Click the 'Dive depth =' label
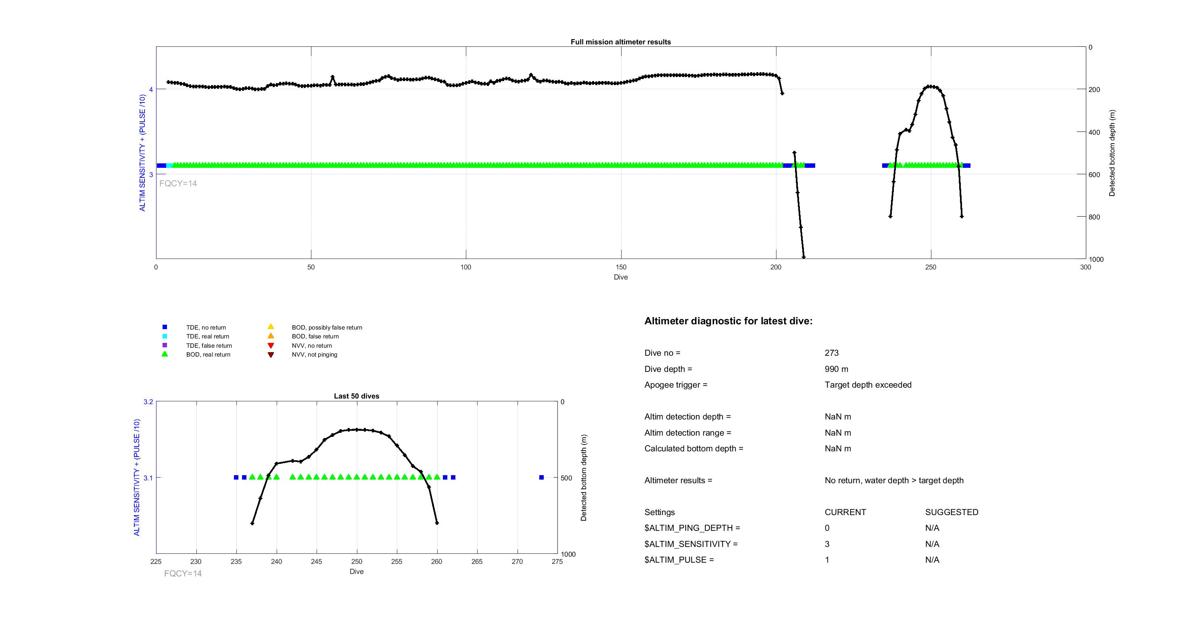This screenshot has height=622, width=1200. (x=669, y=369)
